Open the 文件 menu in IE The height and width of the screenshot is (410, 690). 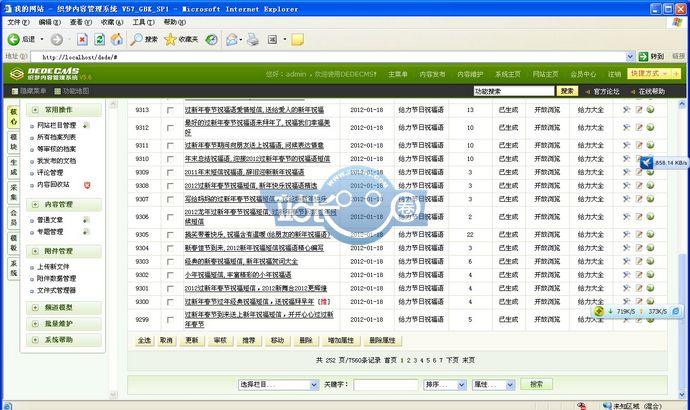[x=18, y=22]
